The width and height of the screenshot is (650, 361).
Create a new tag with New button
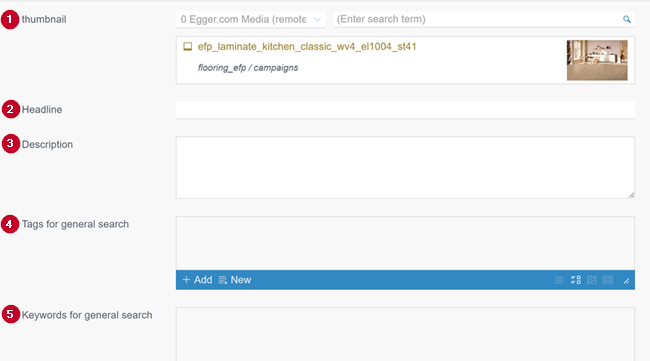235,280
